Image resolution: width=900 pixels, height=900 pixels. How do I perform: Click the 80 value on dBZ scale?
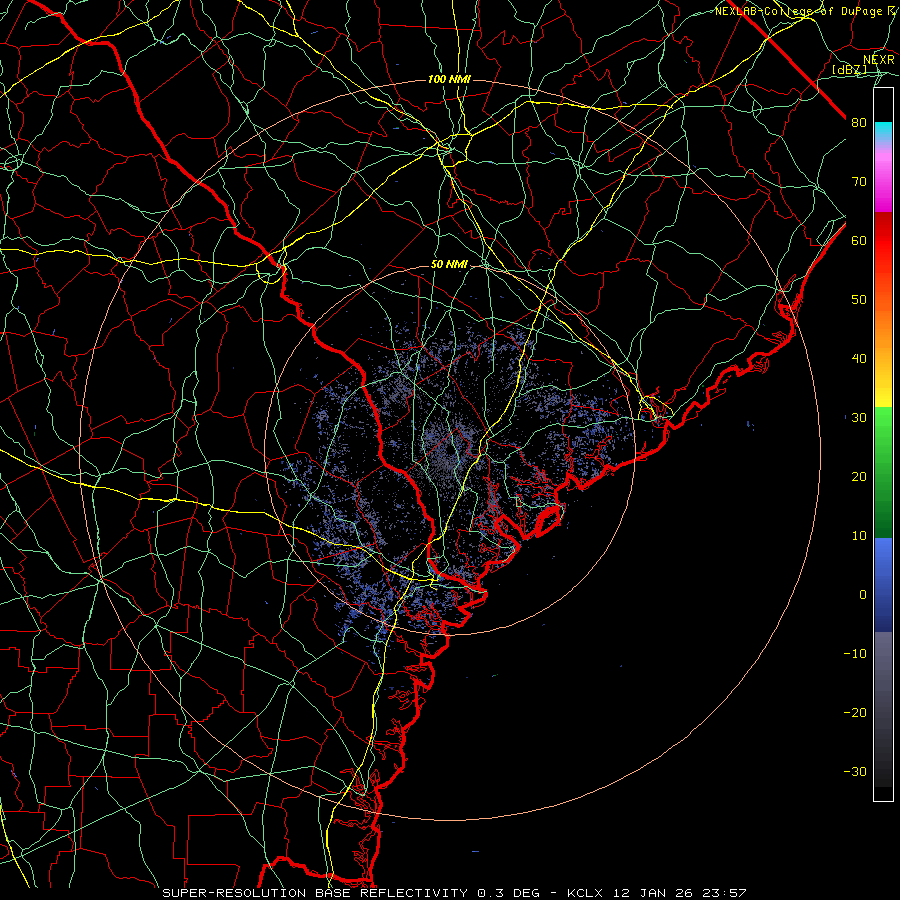point(859,123)
